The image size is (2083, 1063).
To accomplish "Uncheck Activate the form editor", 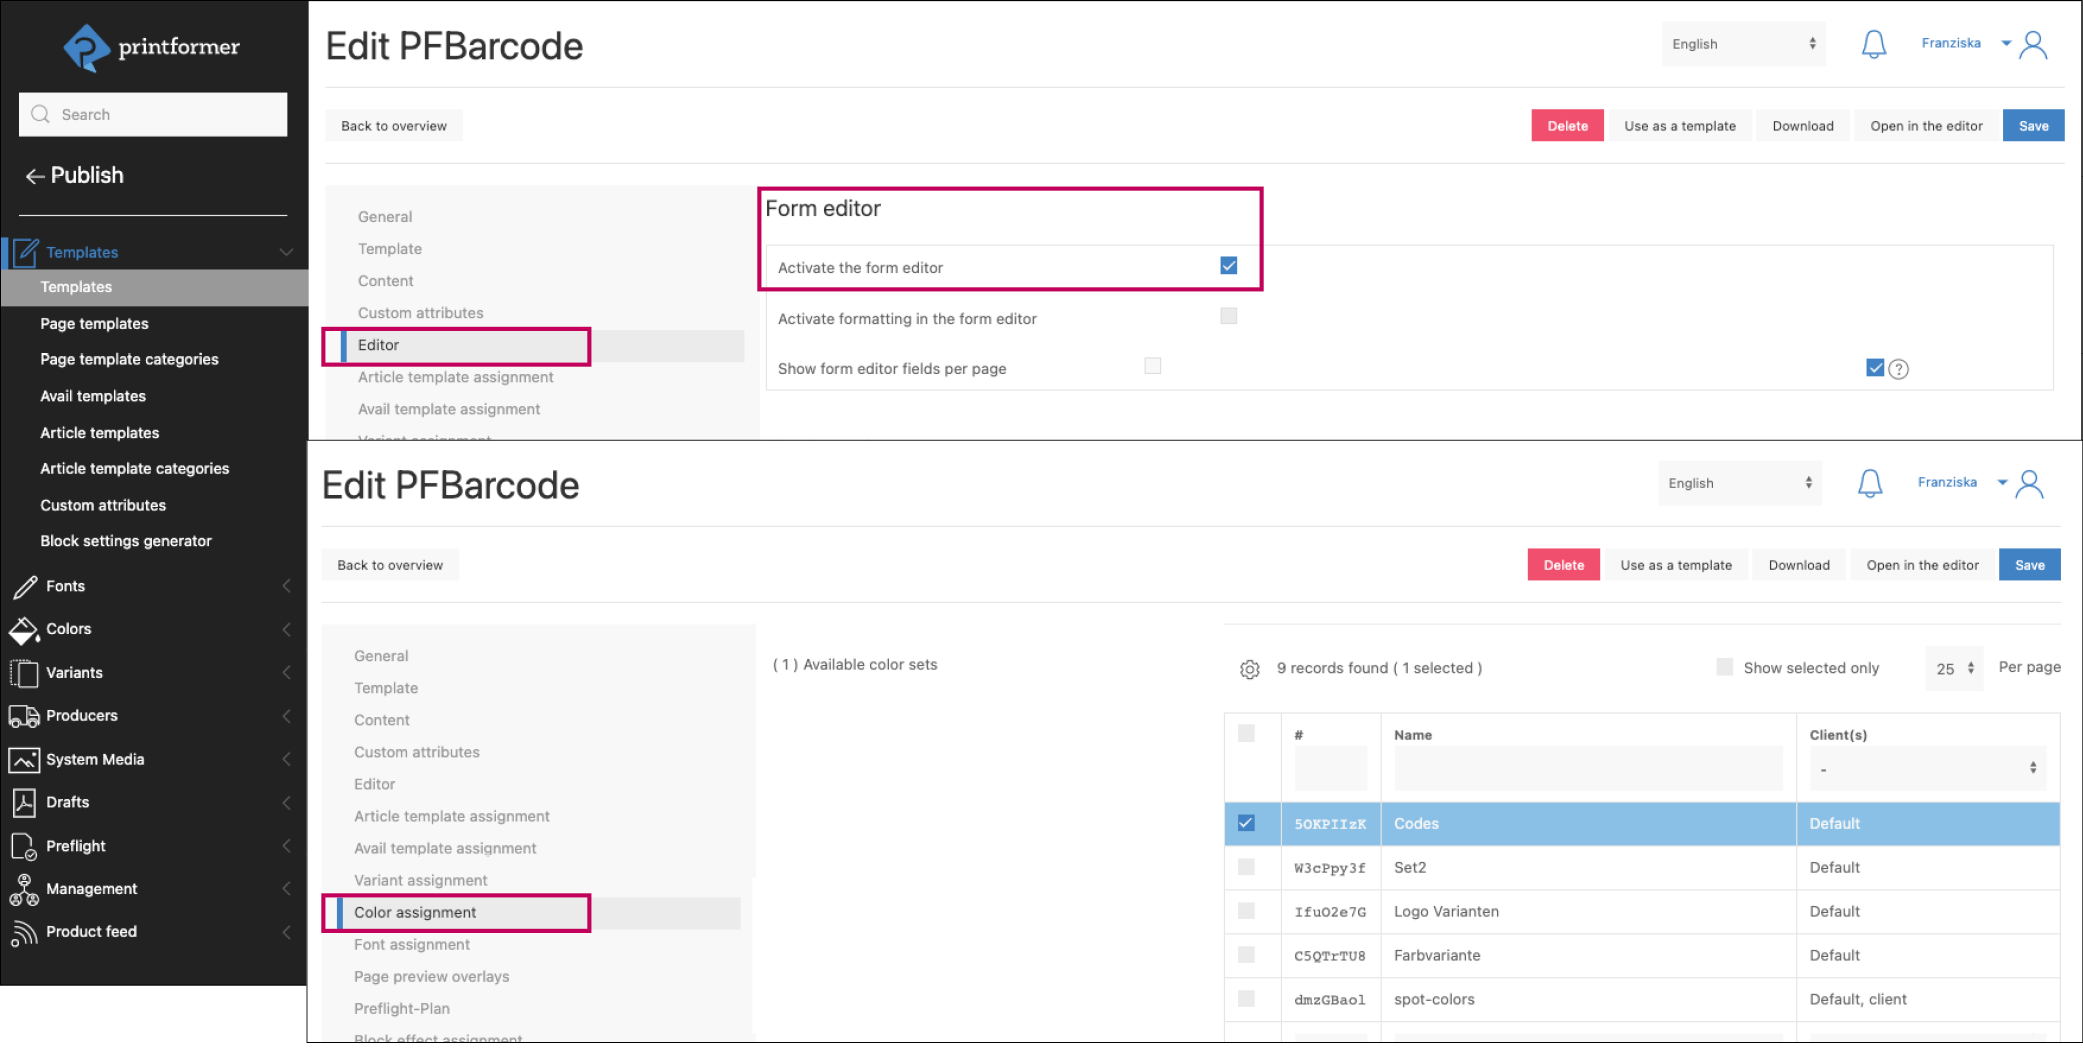I will (1228, 266).
